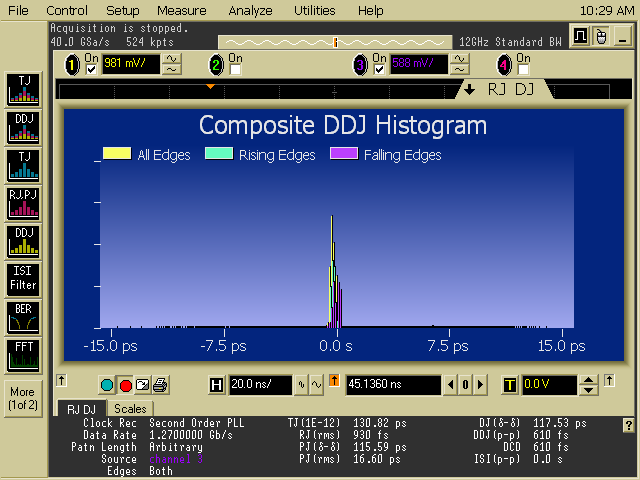Open the BER bathtub plot icon
This screenshot has width=640, height=480.
[22, 316]
